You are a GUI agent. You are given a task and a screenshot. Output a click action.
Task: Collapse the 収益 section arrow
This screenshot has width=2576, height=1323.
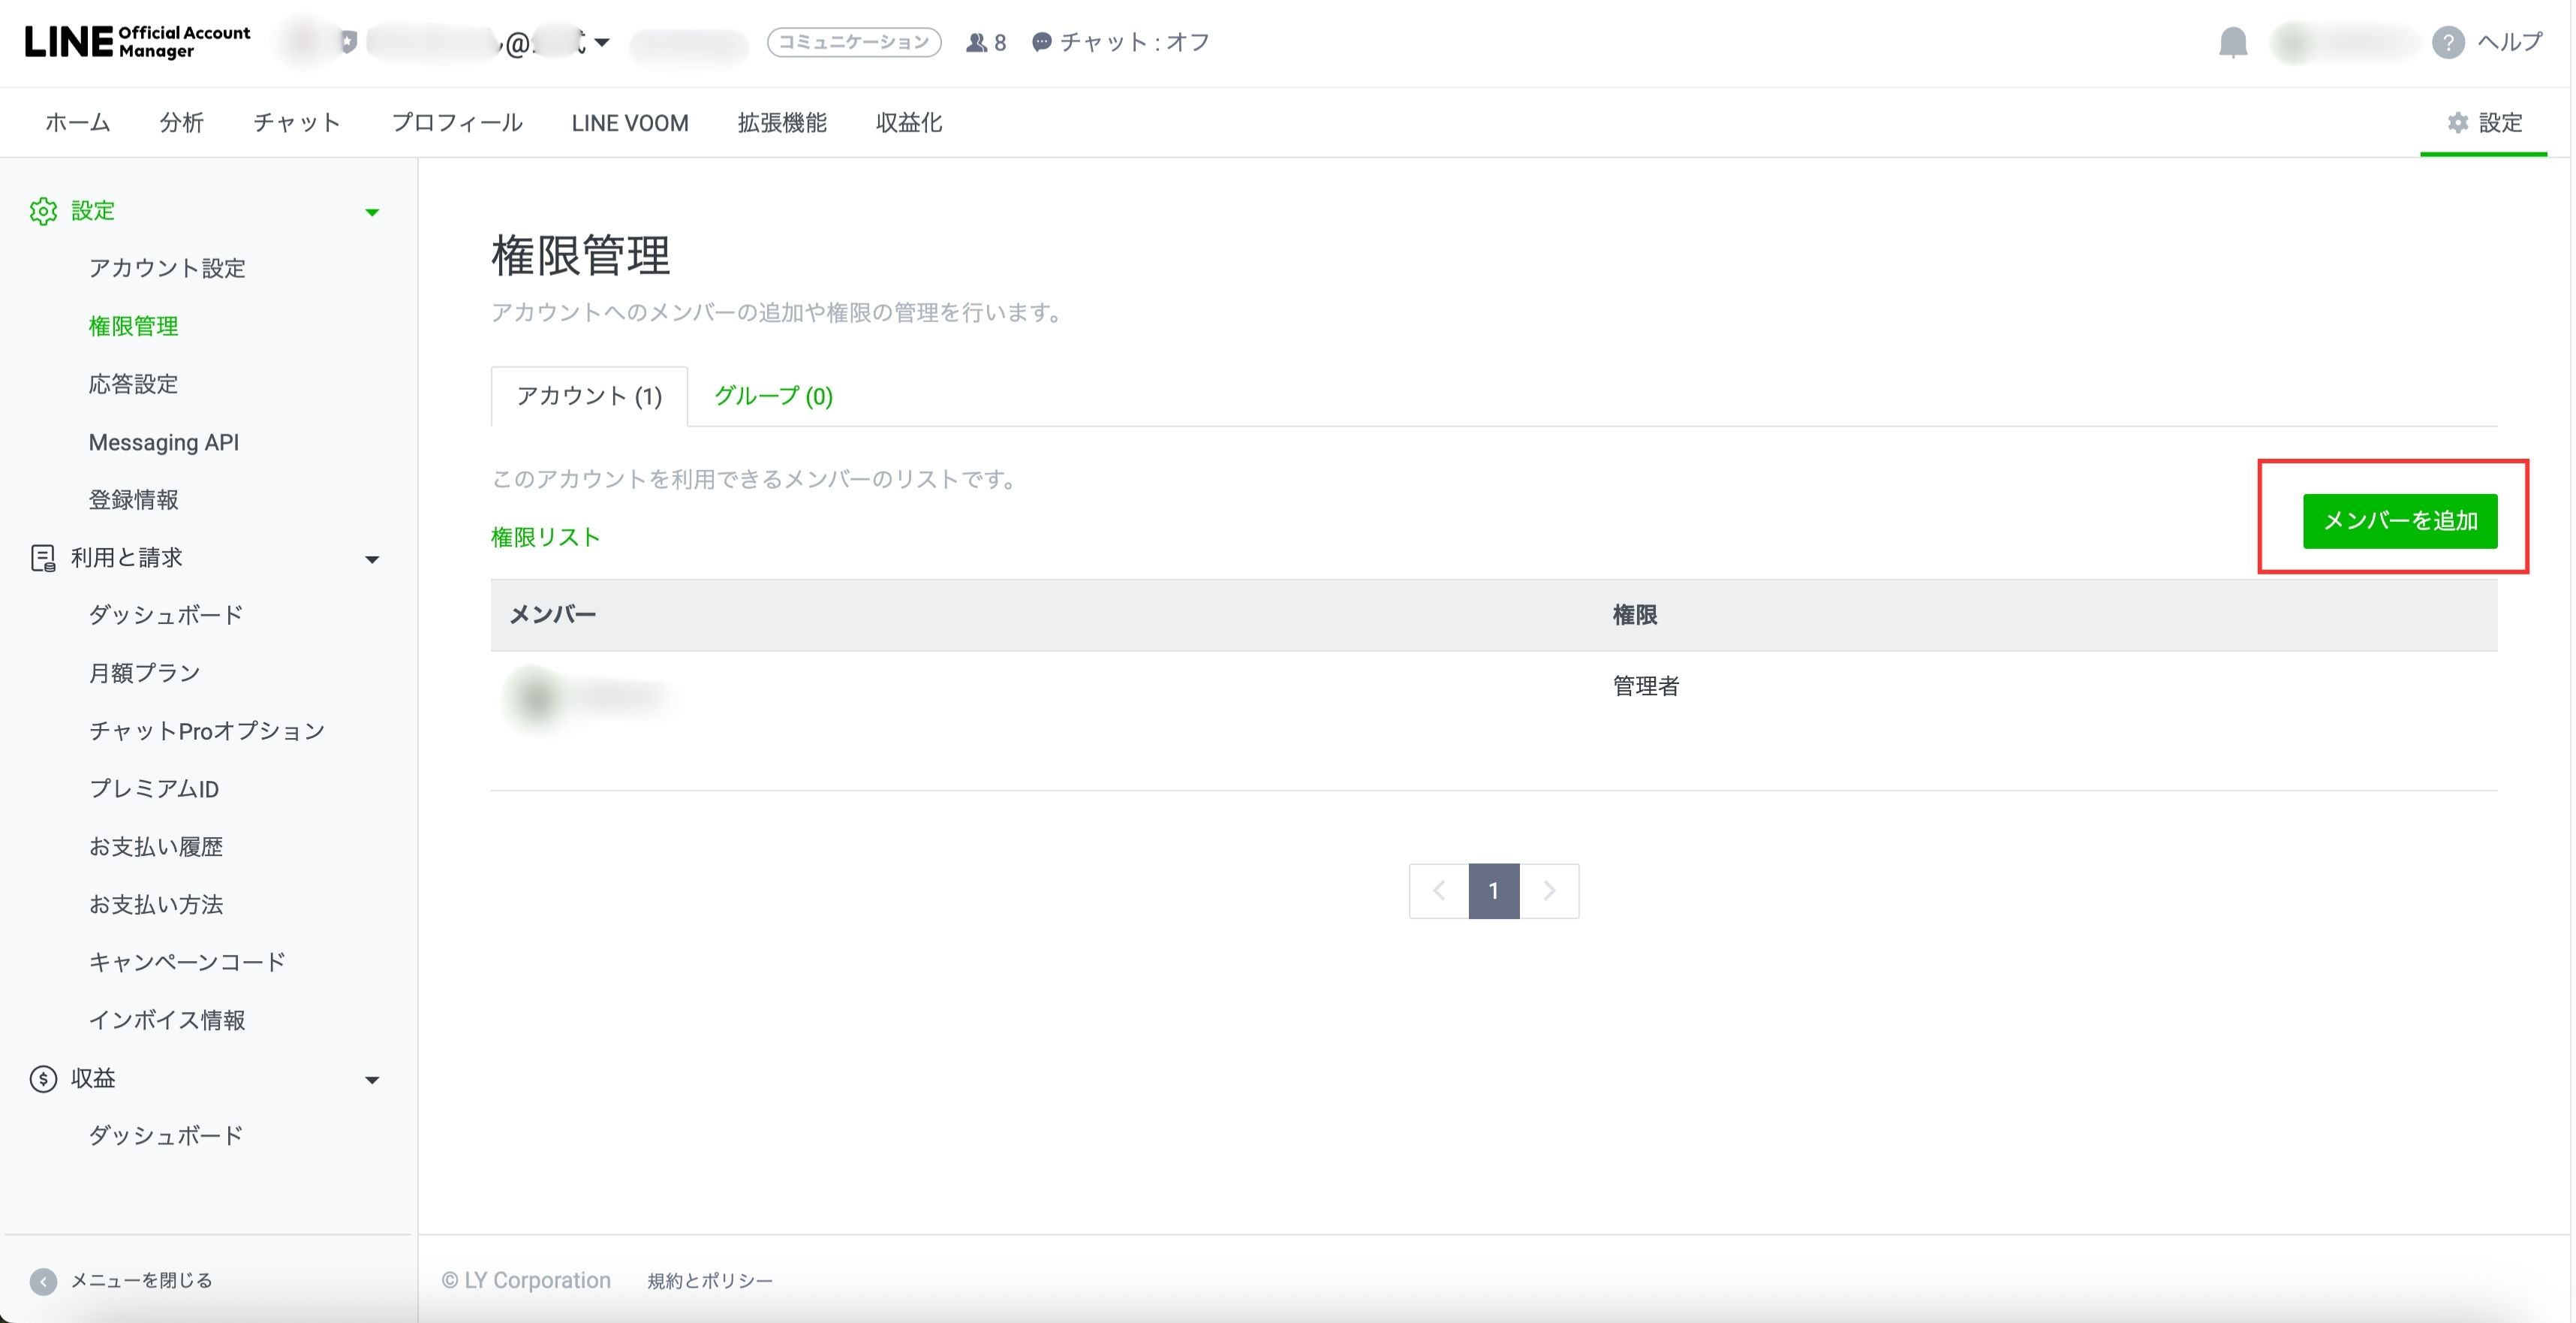[372, 1080]
